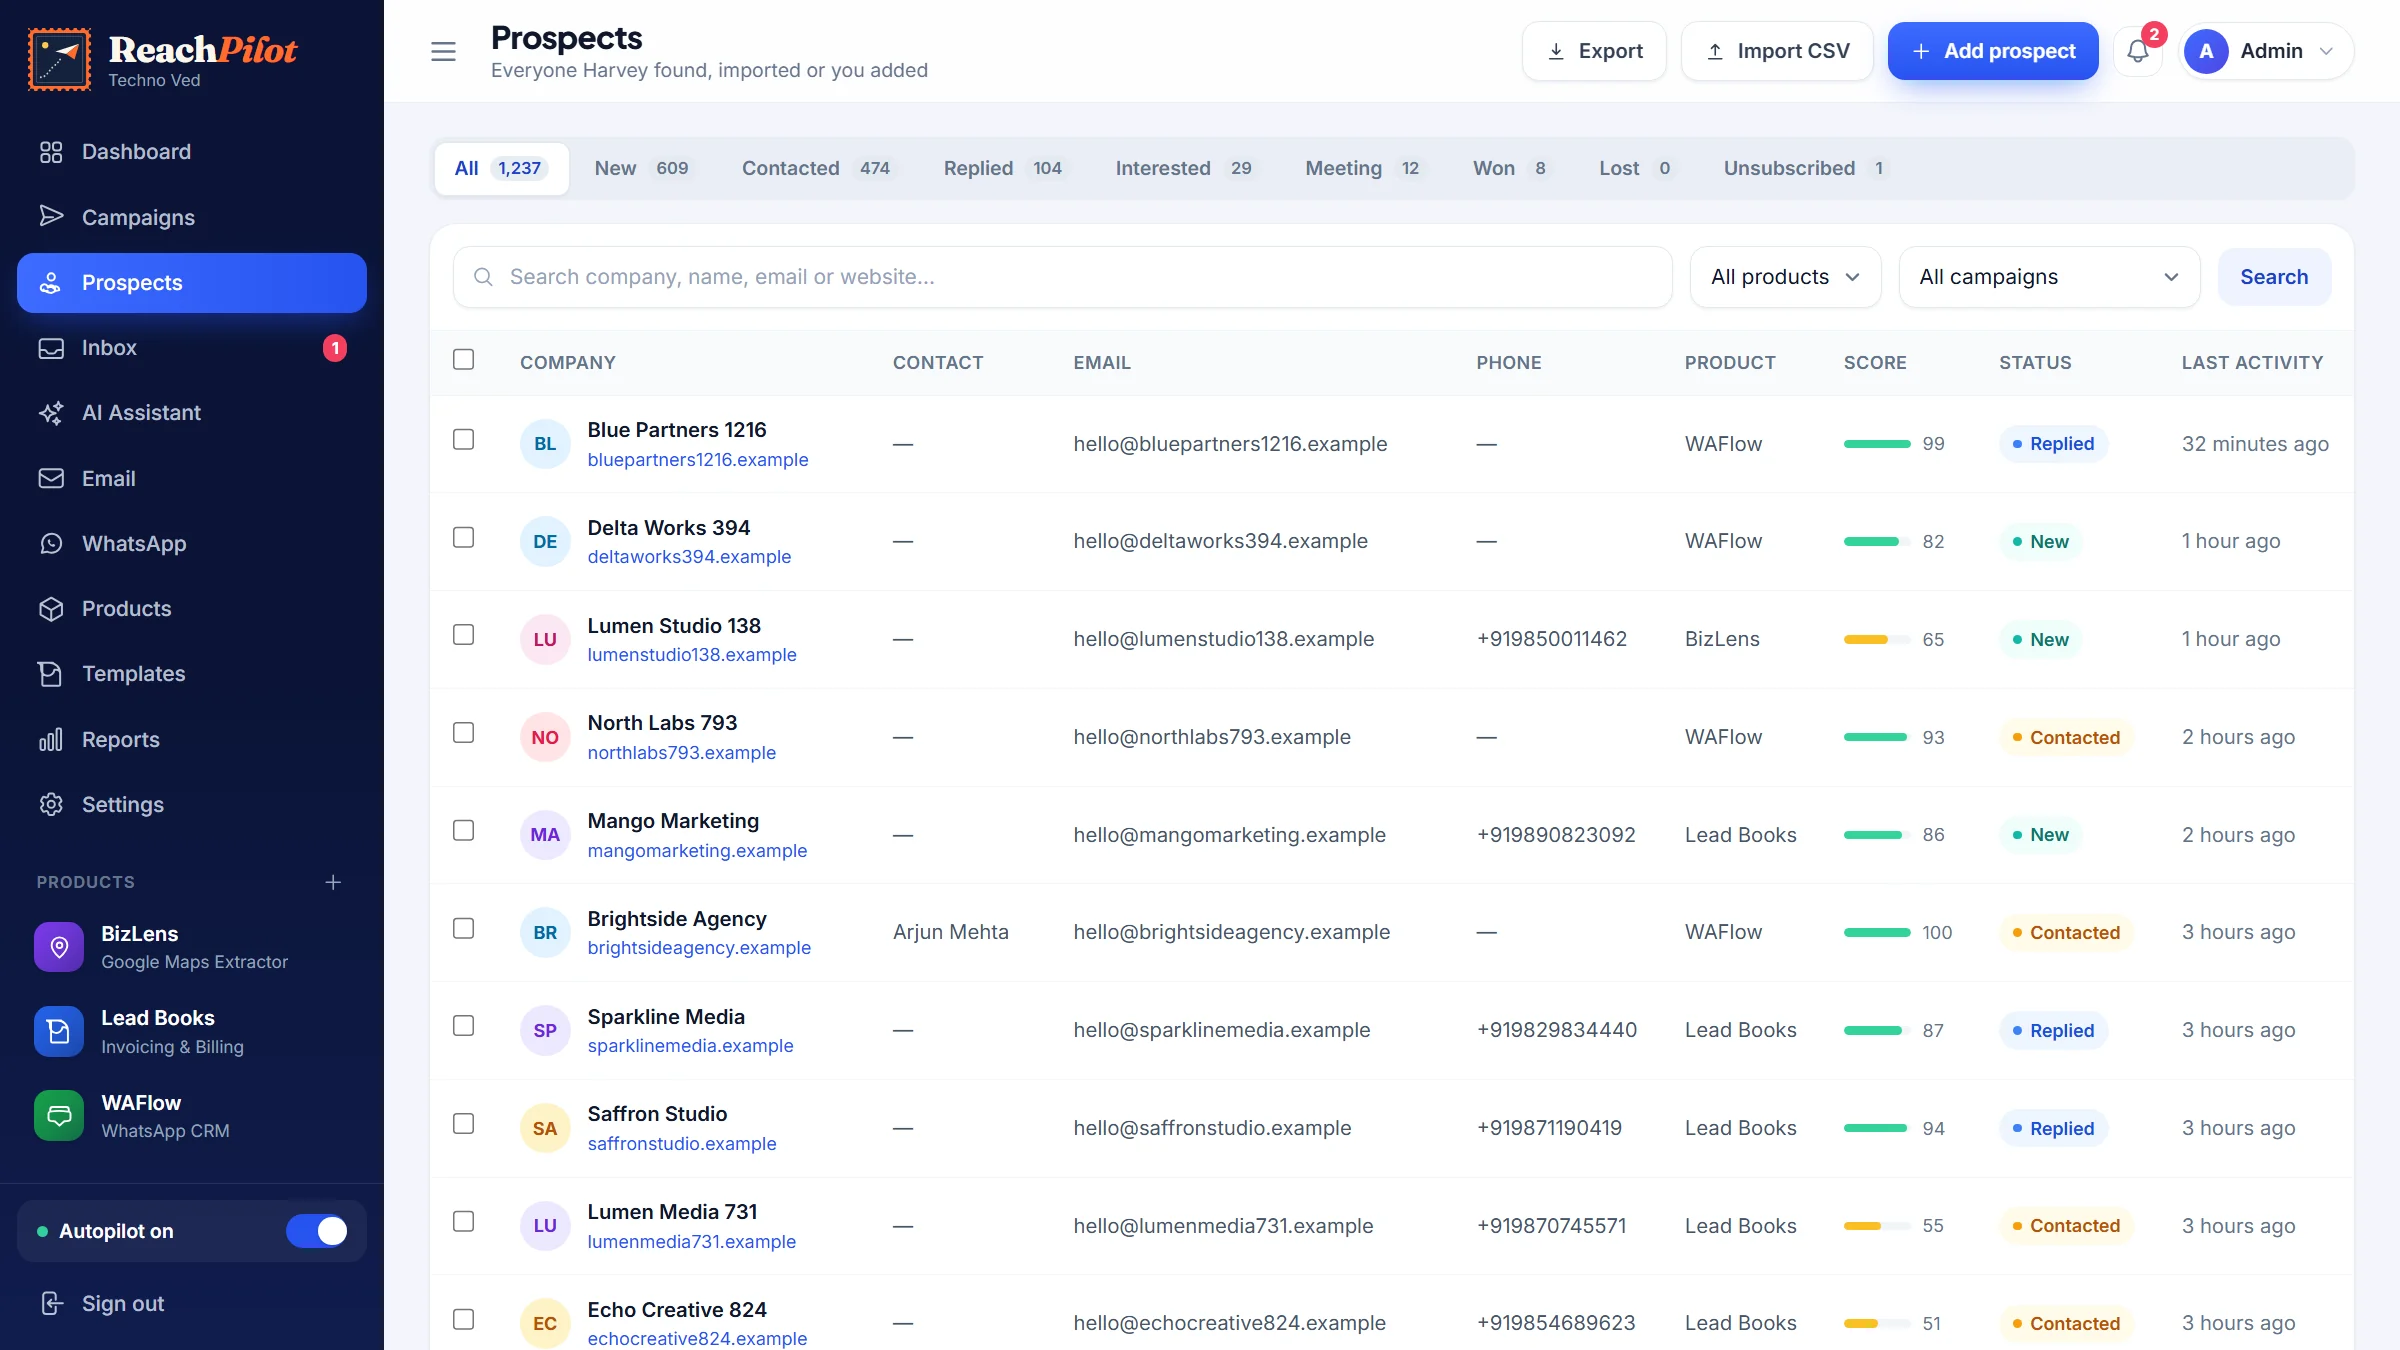Click the Import CSV button
Image resolution: width=2400 pixels, height=1350 pixels.
[x=1778, y=51]
